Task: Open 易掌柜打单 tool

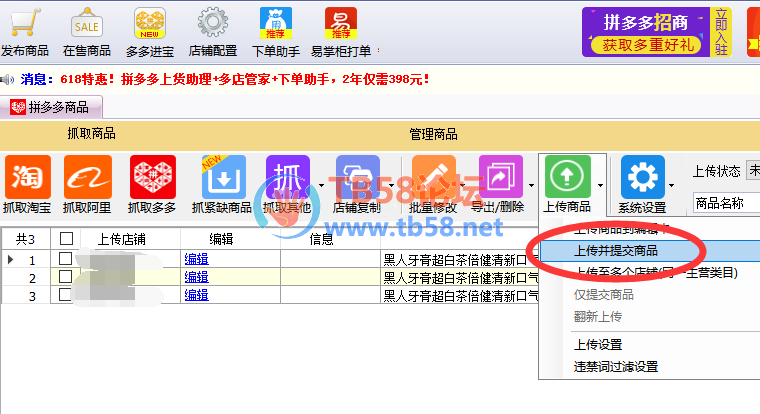Action: [x=340, y=24]
